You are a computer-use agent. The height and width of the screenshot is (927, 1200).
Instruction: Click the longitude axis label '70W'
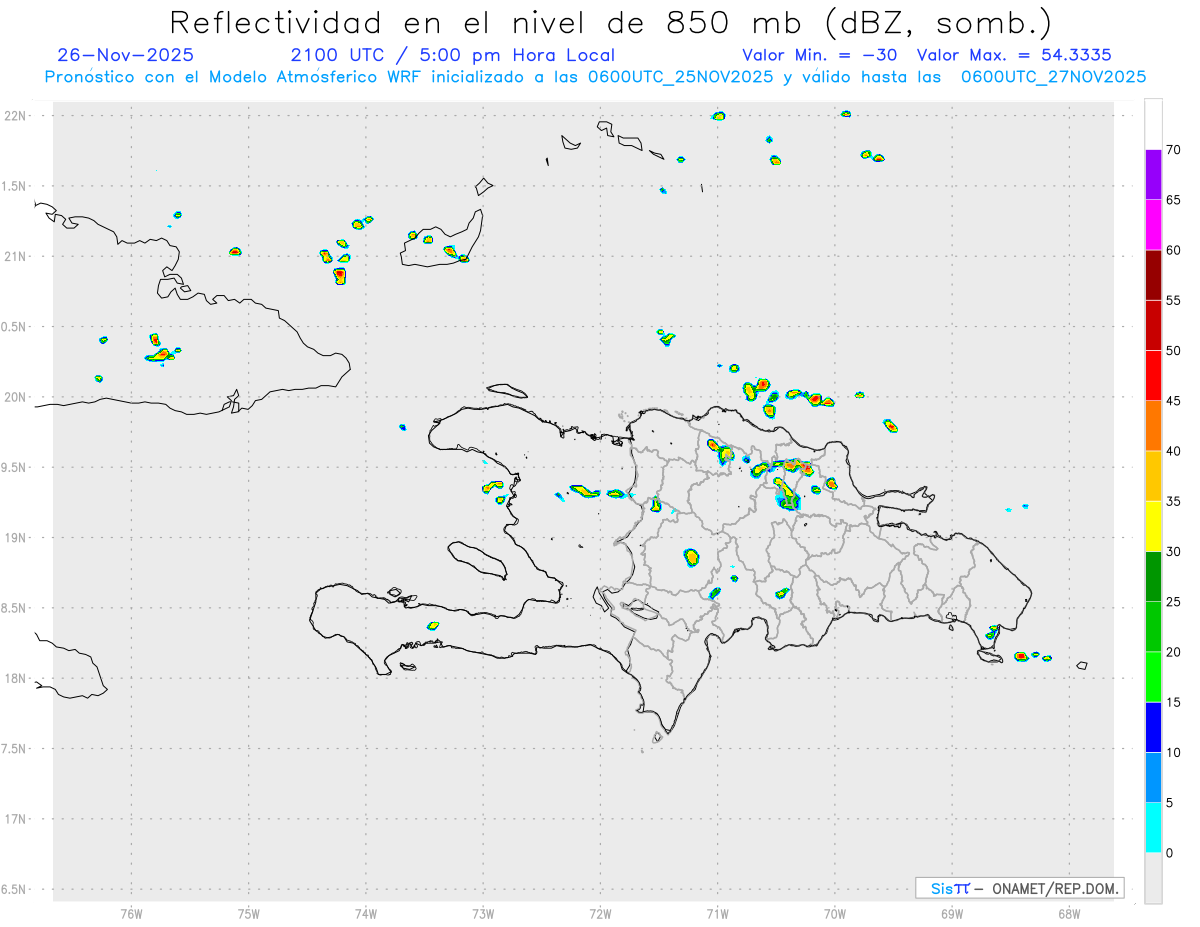click(x=835, y=912)
